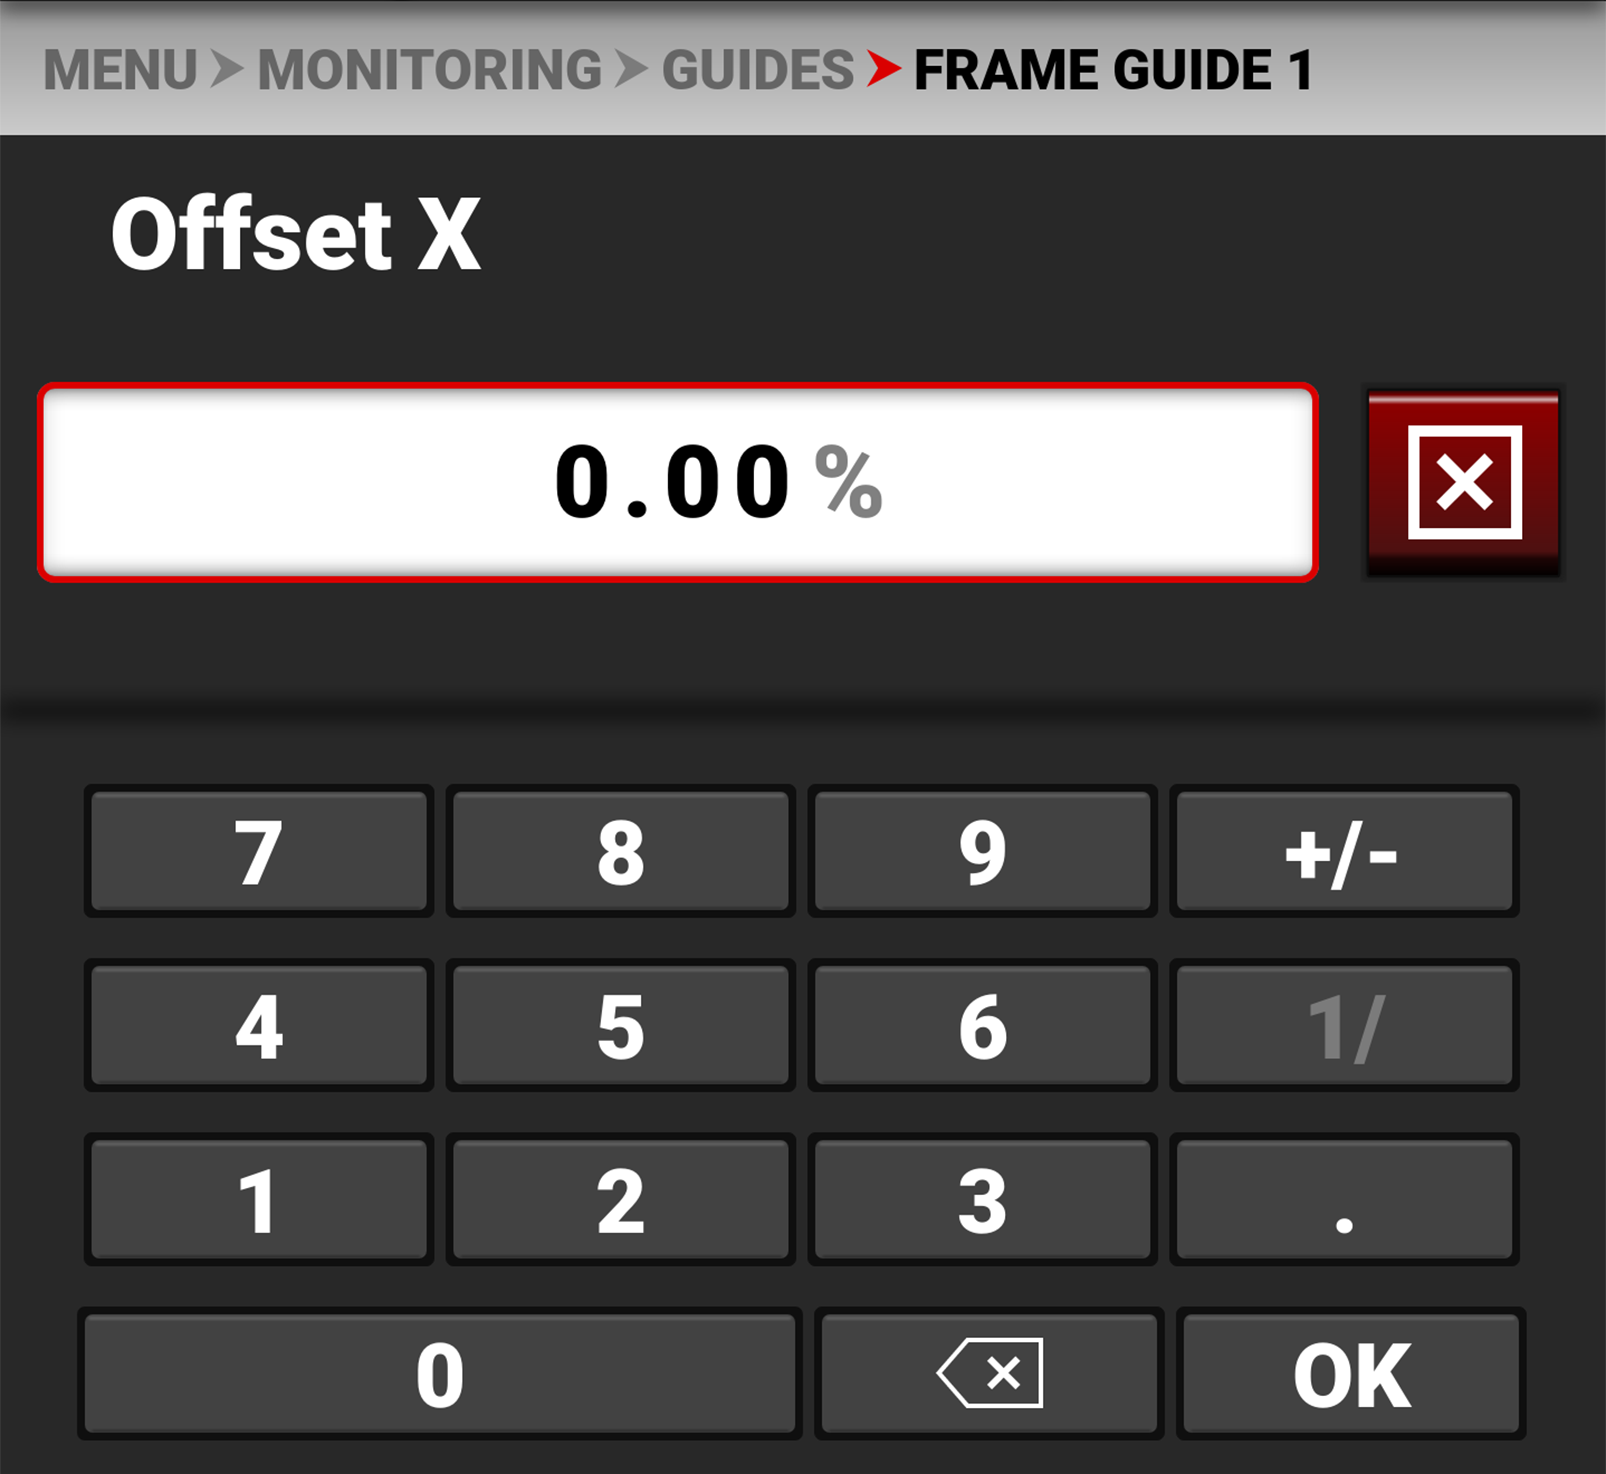This screenshot has height=1474, width=1606.
Task: Tap the number 6 key
Action: 982,1025
